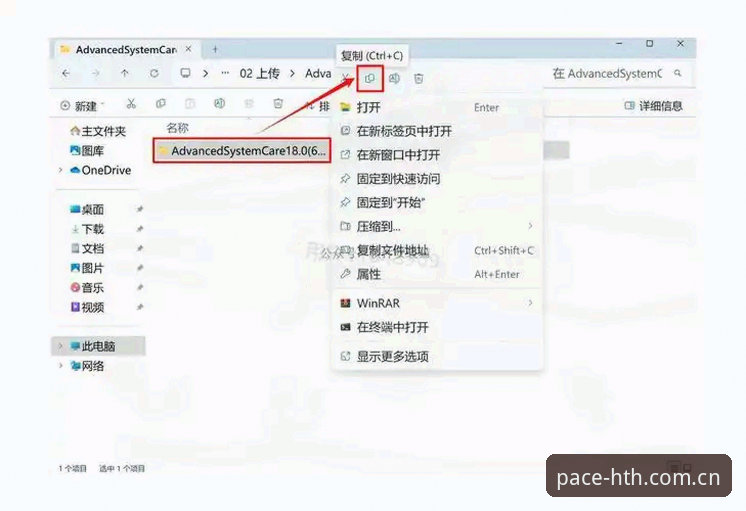
Task: Click the pin icon next to 下载
Action: 140,229
